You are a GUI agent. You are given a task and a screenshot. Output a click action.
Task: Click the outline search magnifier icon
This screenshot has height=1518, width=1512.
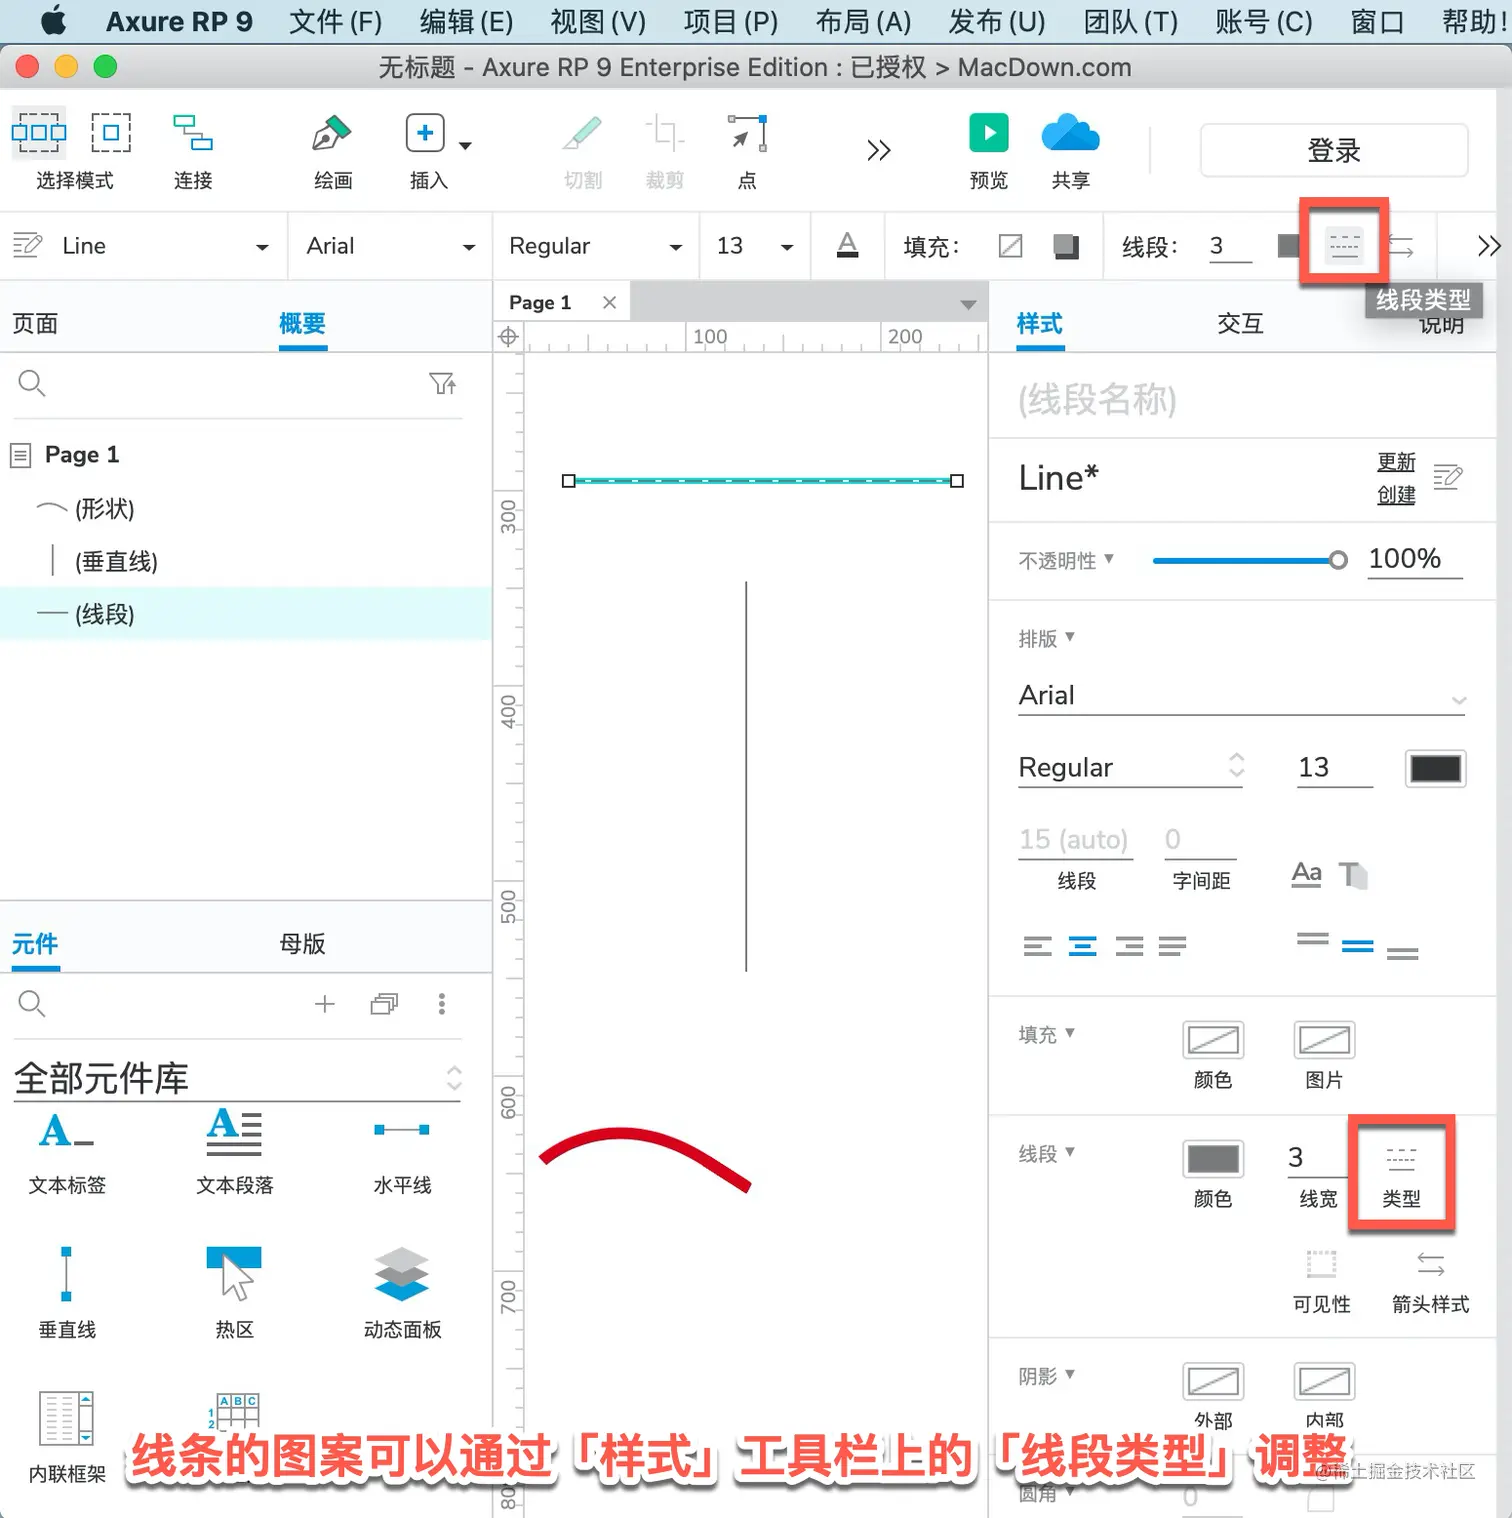pyautogui.click(x=32, y=383)
